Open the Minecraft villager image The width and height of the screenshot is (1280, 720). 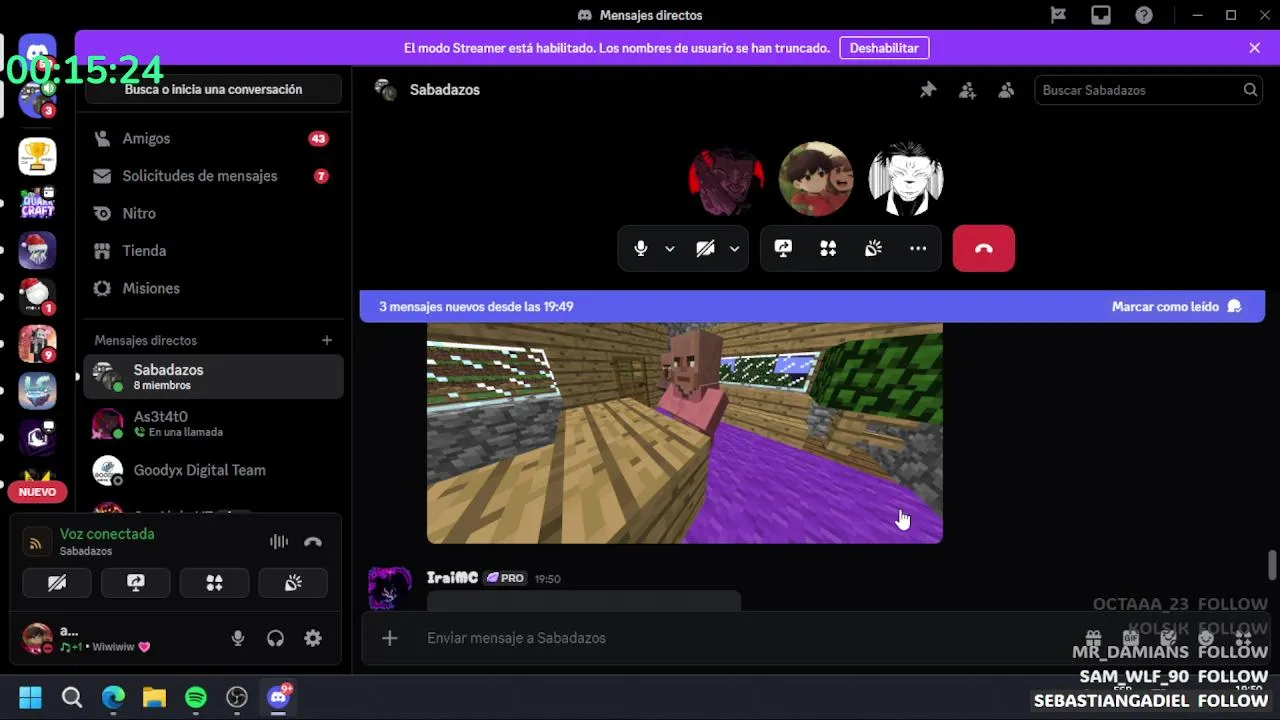[685, 433]
